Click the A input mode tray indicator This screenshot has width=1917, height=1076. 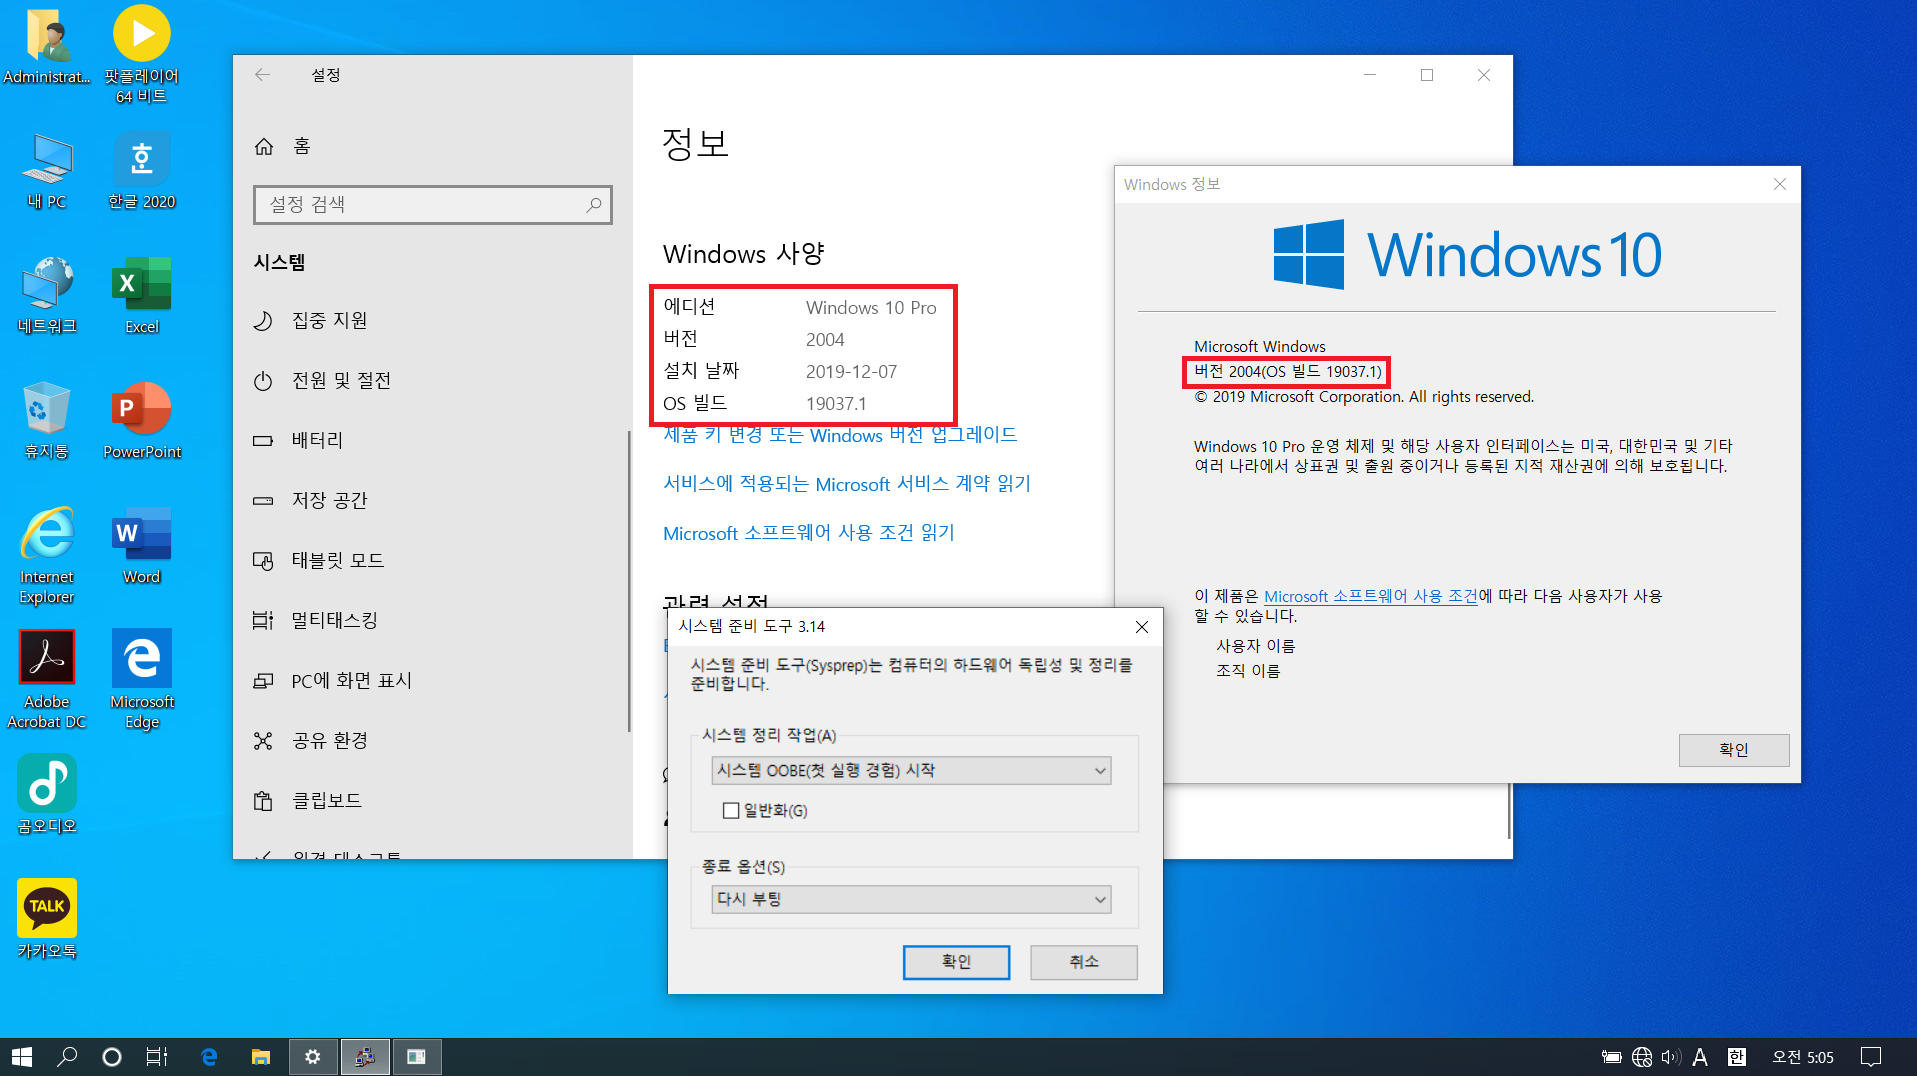[1700, 1057]
